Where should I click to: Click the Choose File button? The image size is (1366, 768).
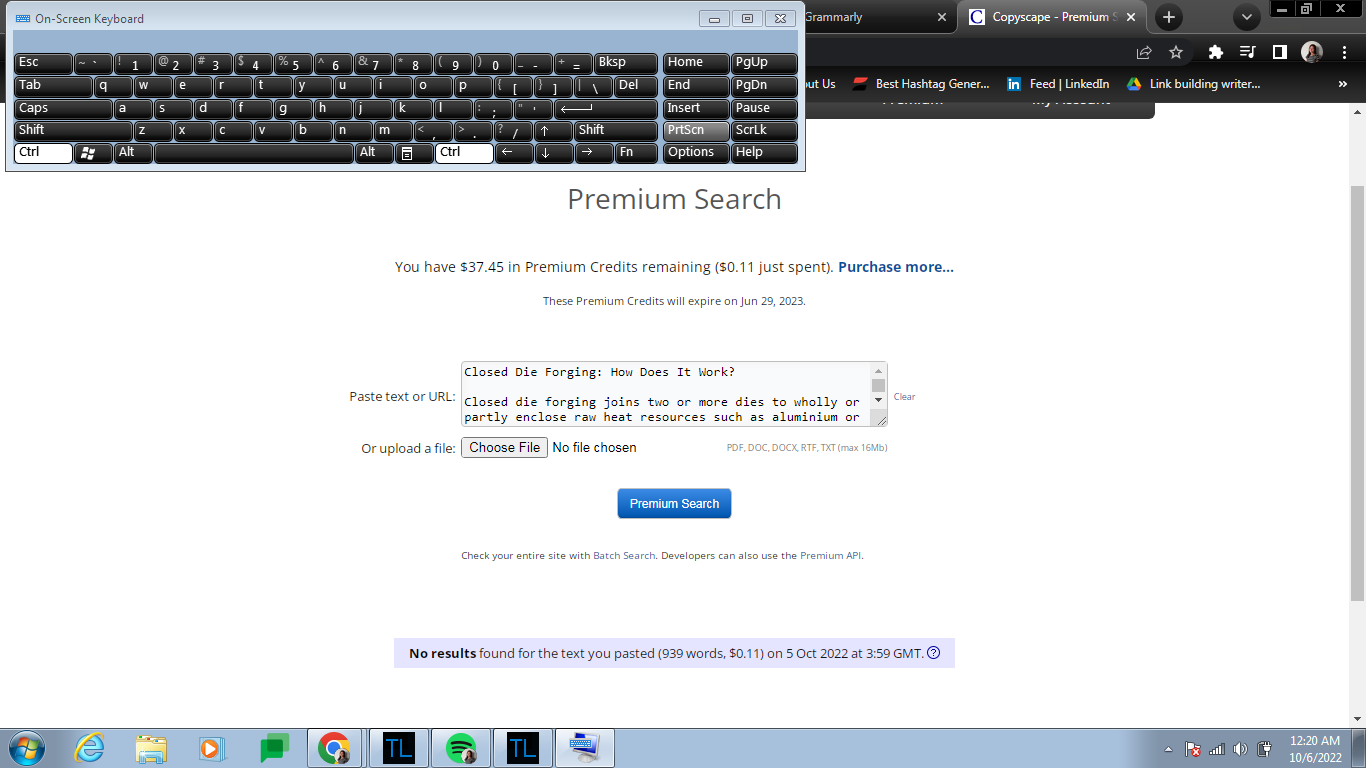(505, 447)
